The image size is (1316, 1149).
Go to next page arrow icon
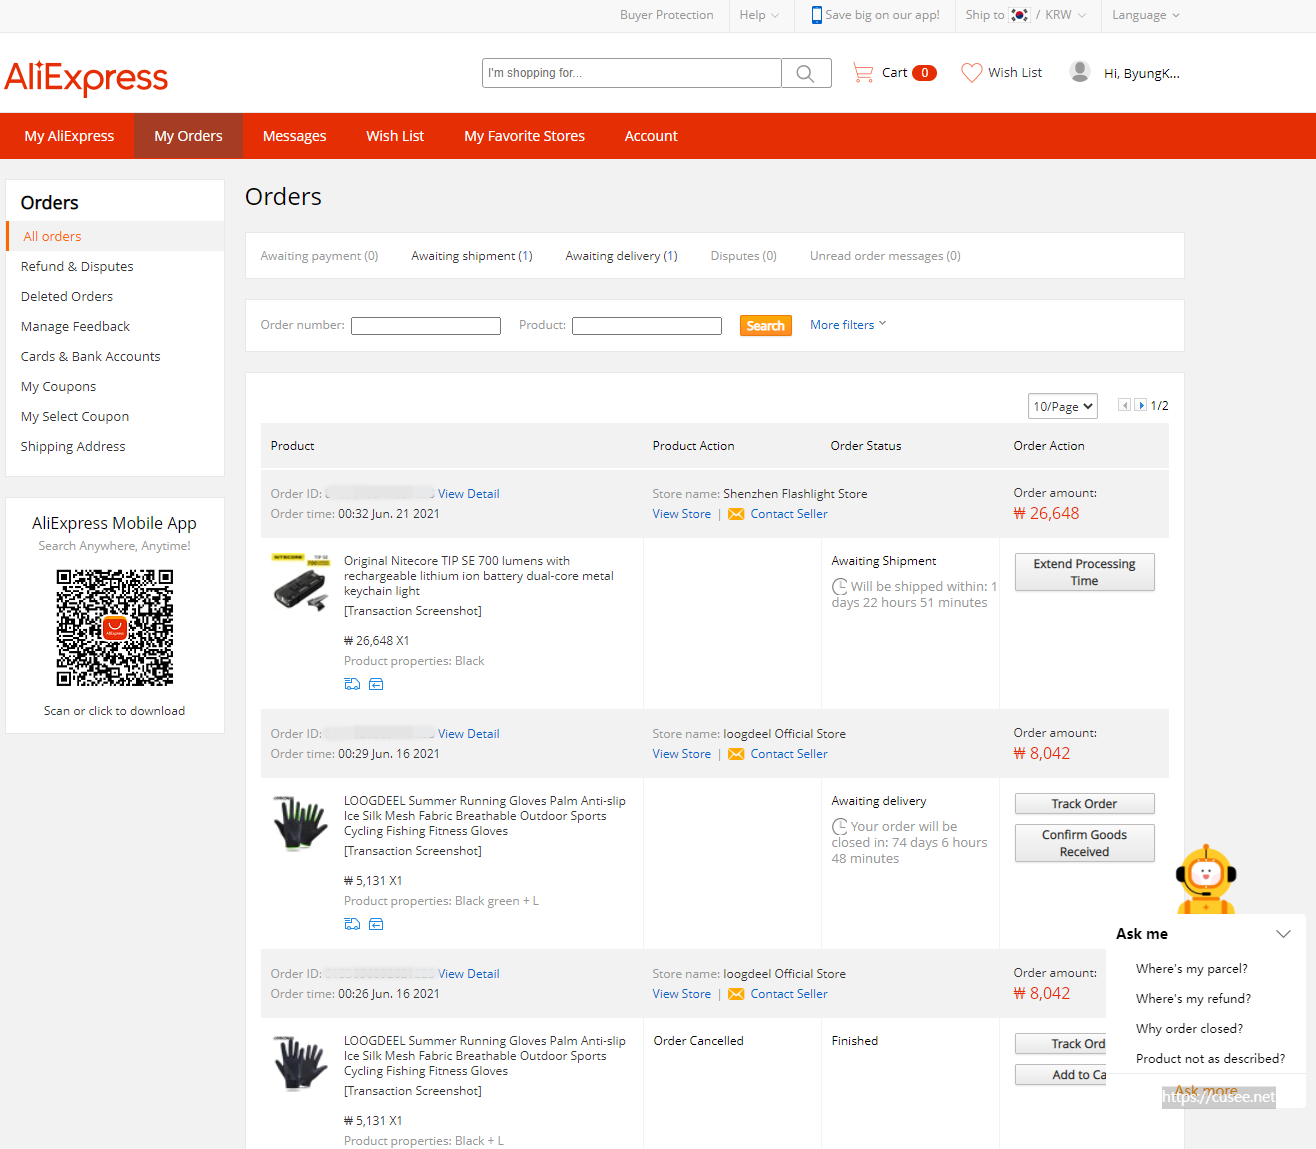click(1140, 405)
